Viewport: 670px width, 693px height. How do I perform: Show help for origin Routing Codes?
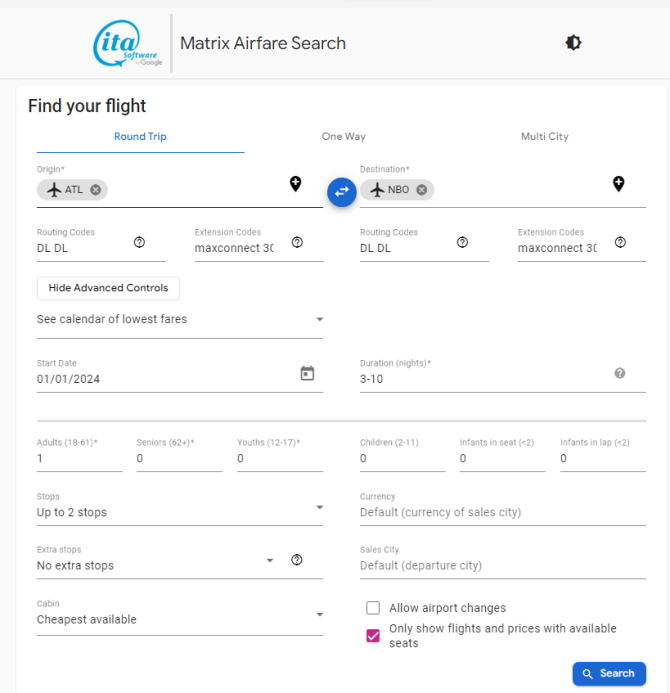(x=139, y=242)
